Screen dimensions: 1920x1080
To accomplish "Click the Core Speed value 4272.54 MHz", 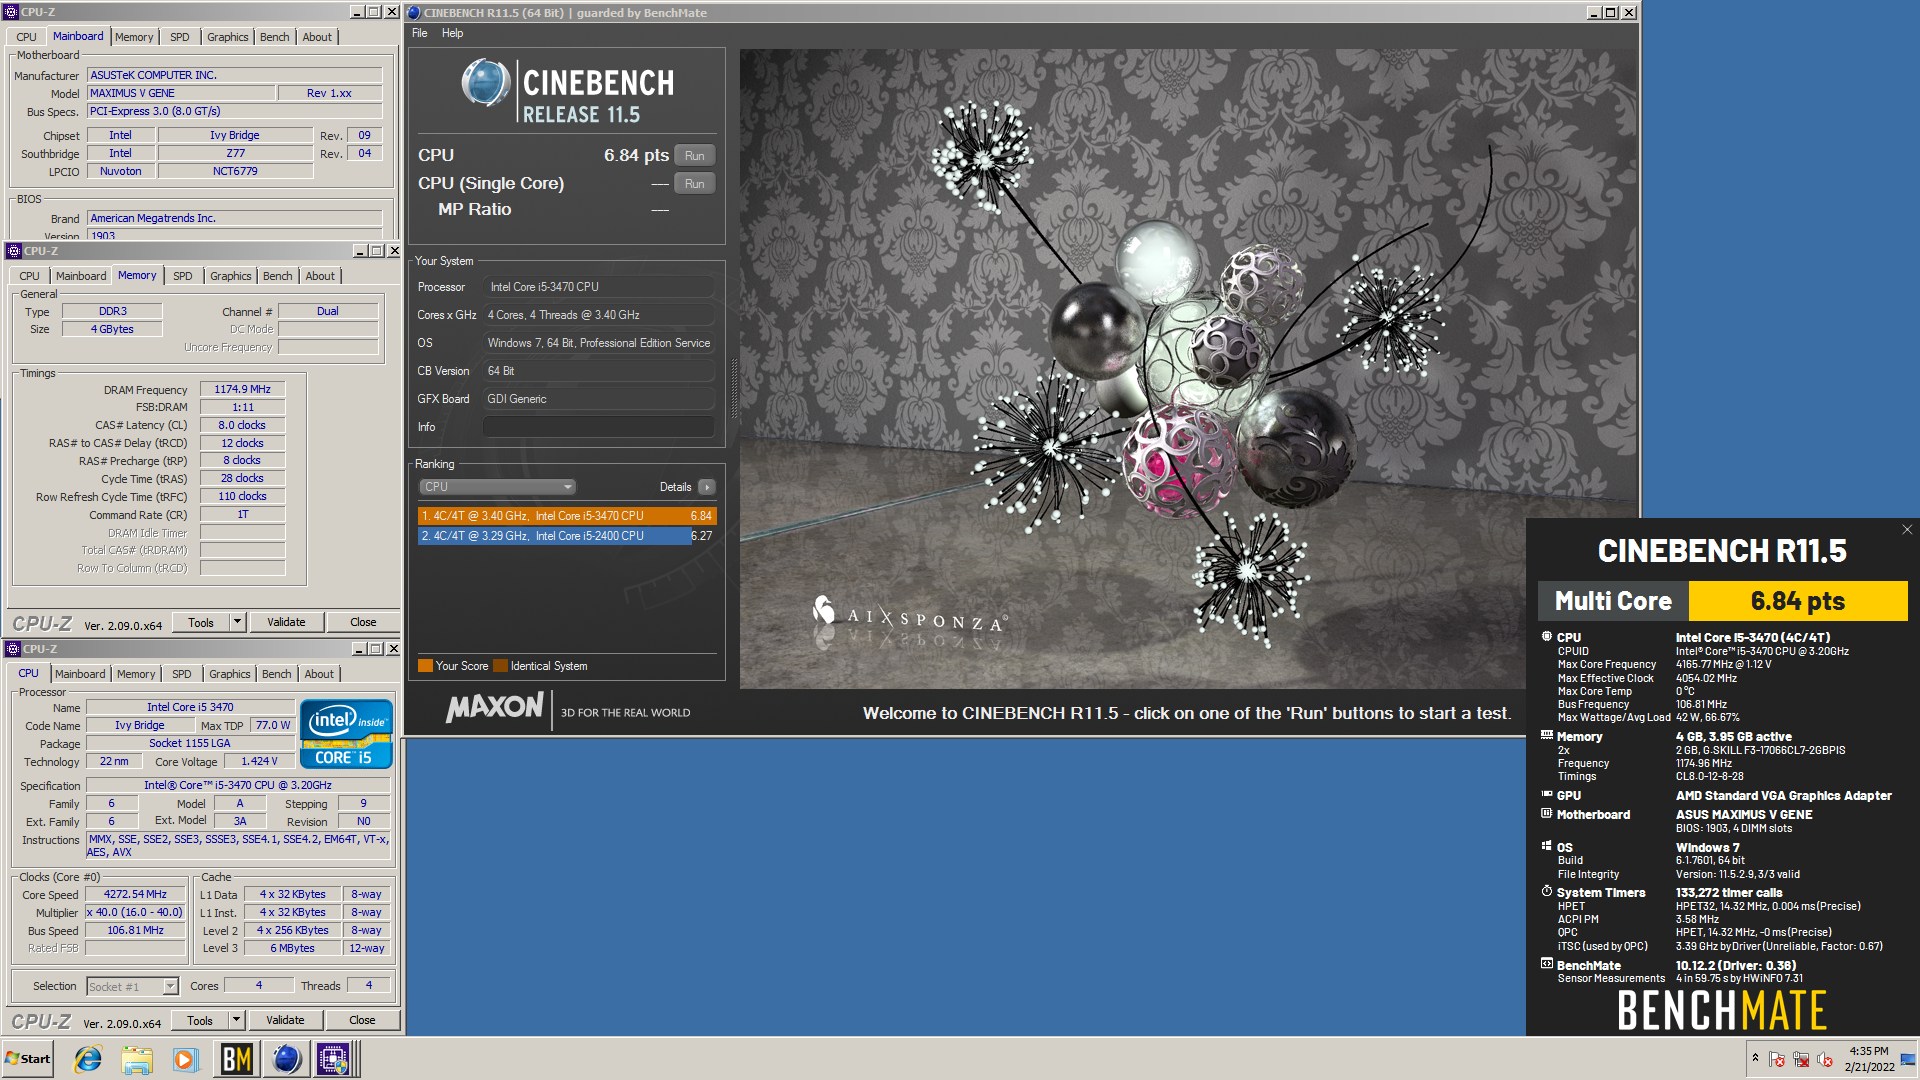I will point(135,895).
